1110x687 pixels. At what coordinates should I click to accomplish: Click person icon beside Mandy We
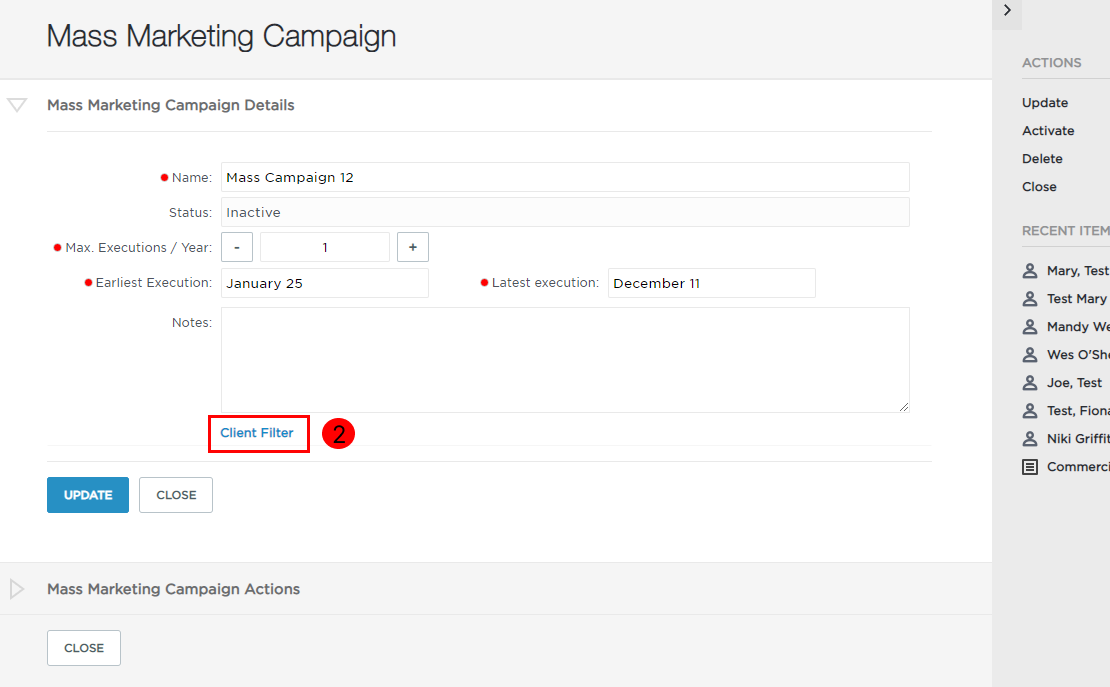coord(1030,327)
